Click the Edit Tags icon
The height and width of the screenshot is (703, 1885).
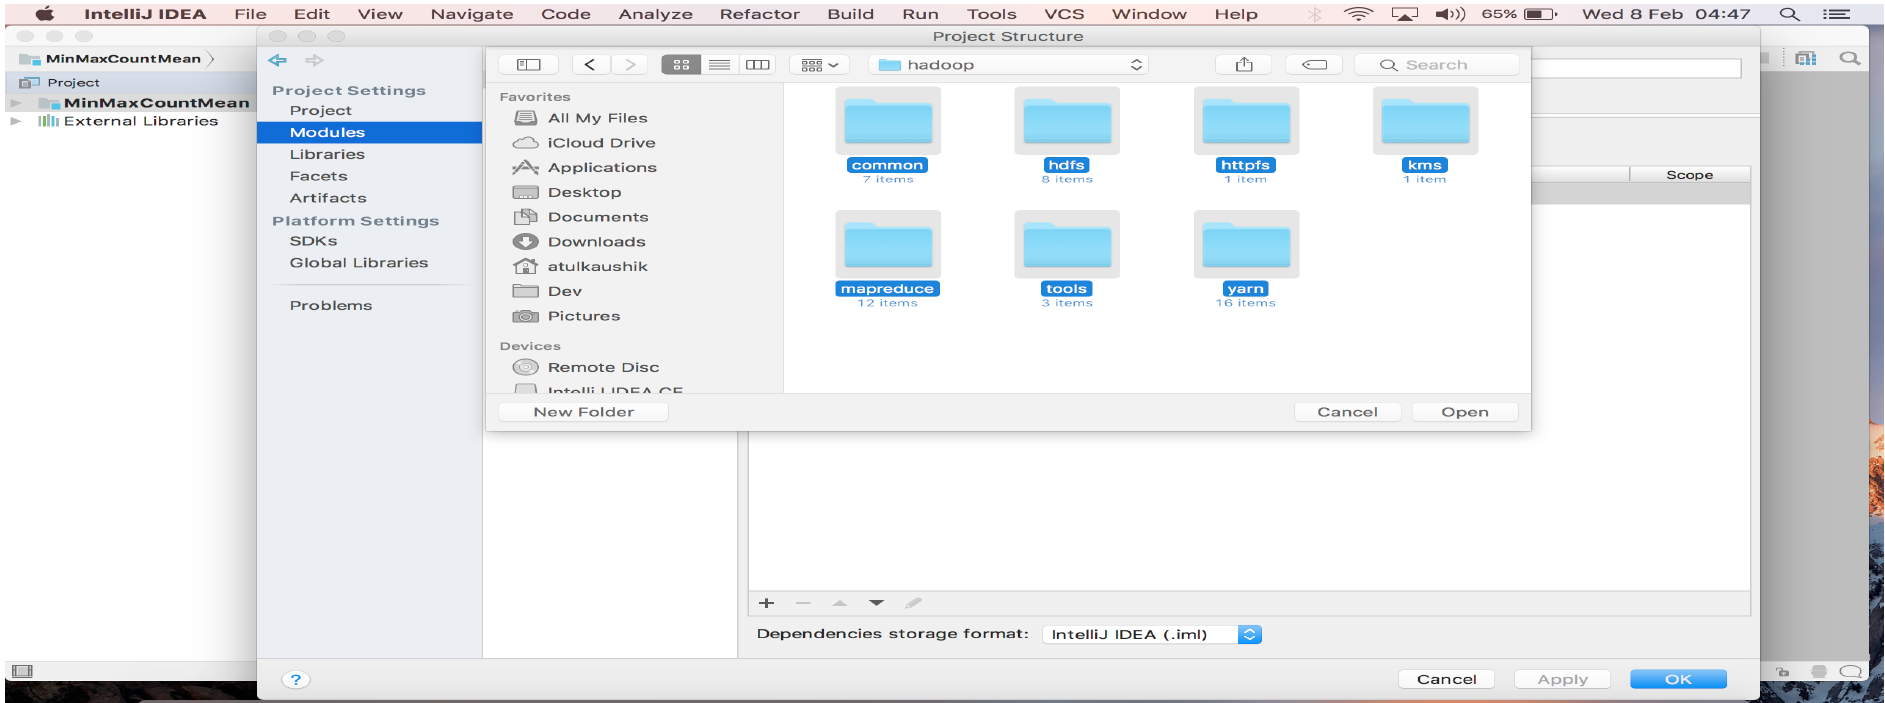click(1314, 65)
